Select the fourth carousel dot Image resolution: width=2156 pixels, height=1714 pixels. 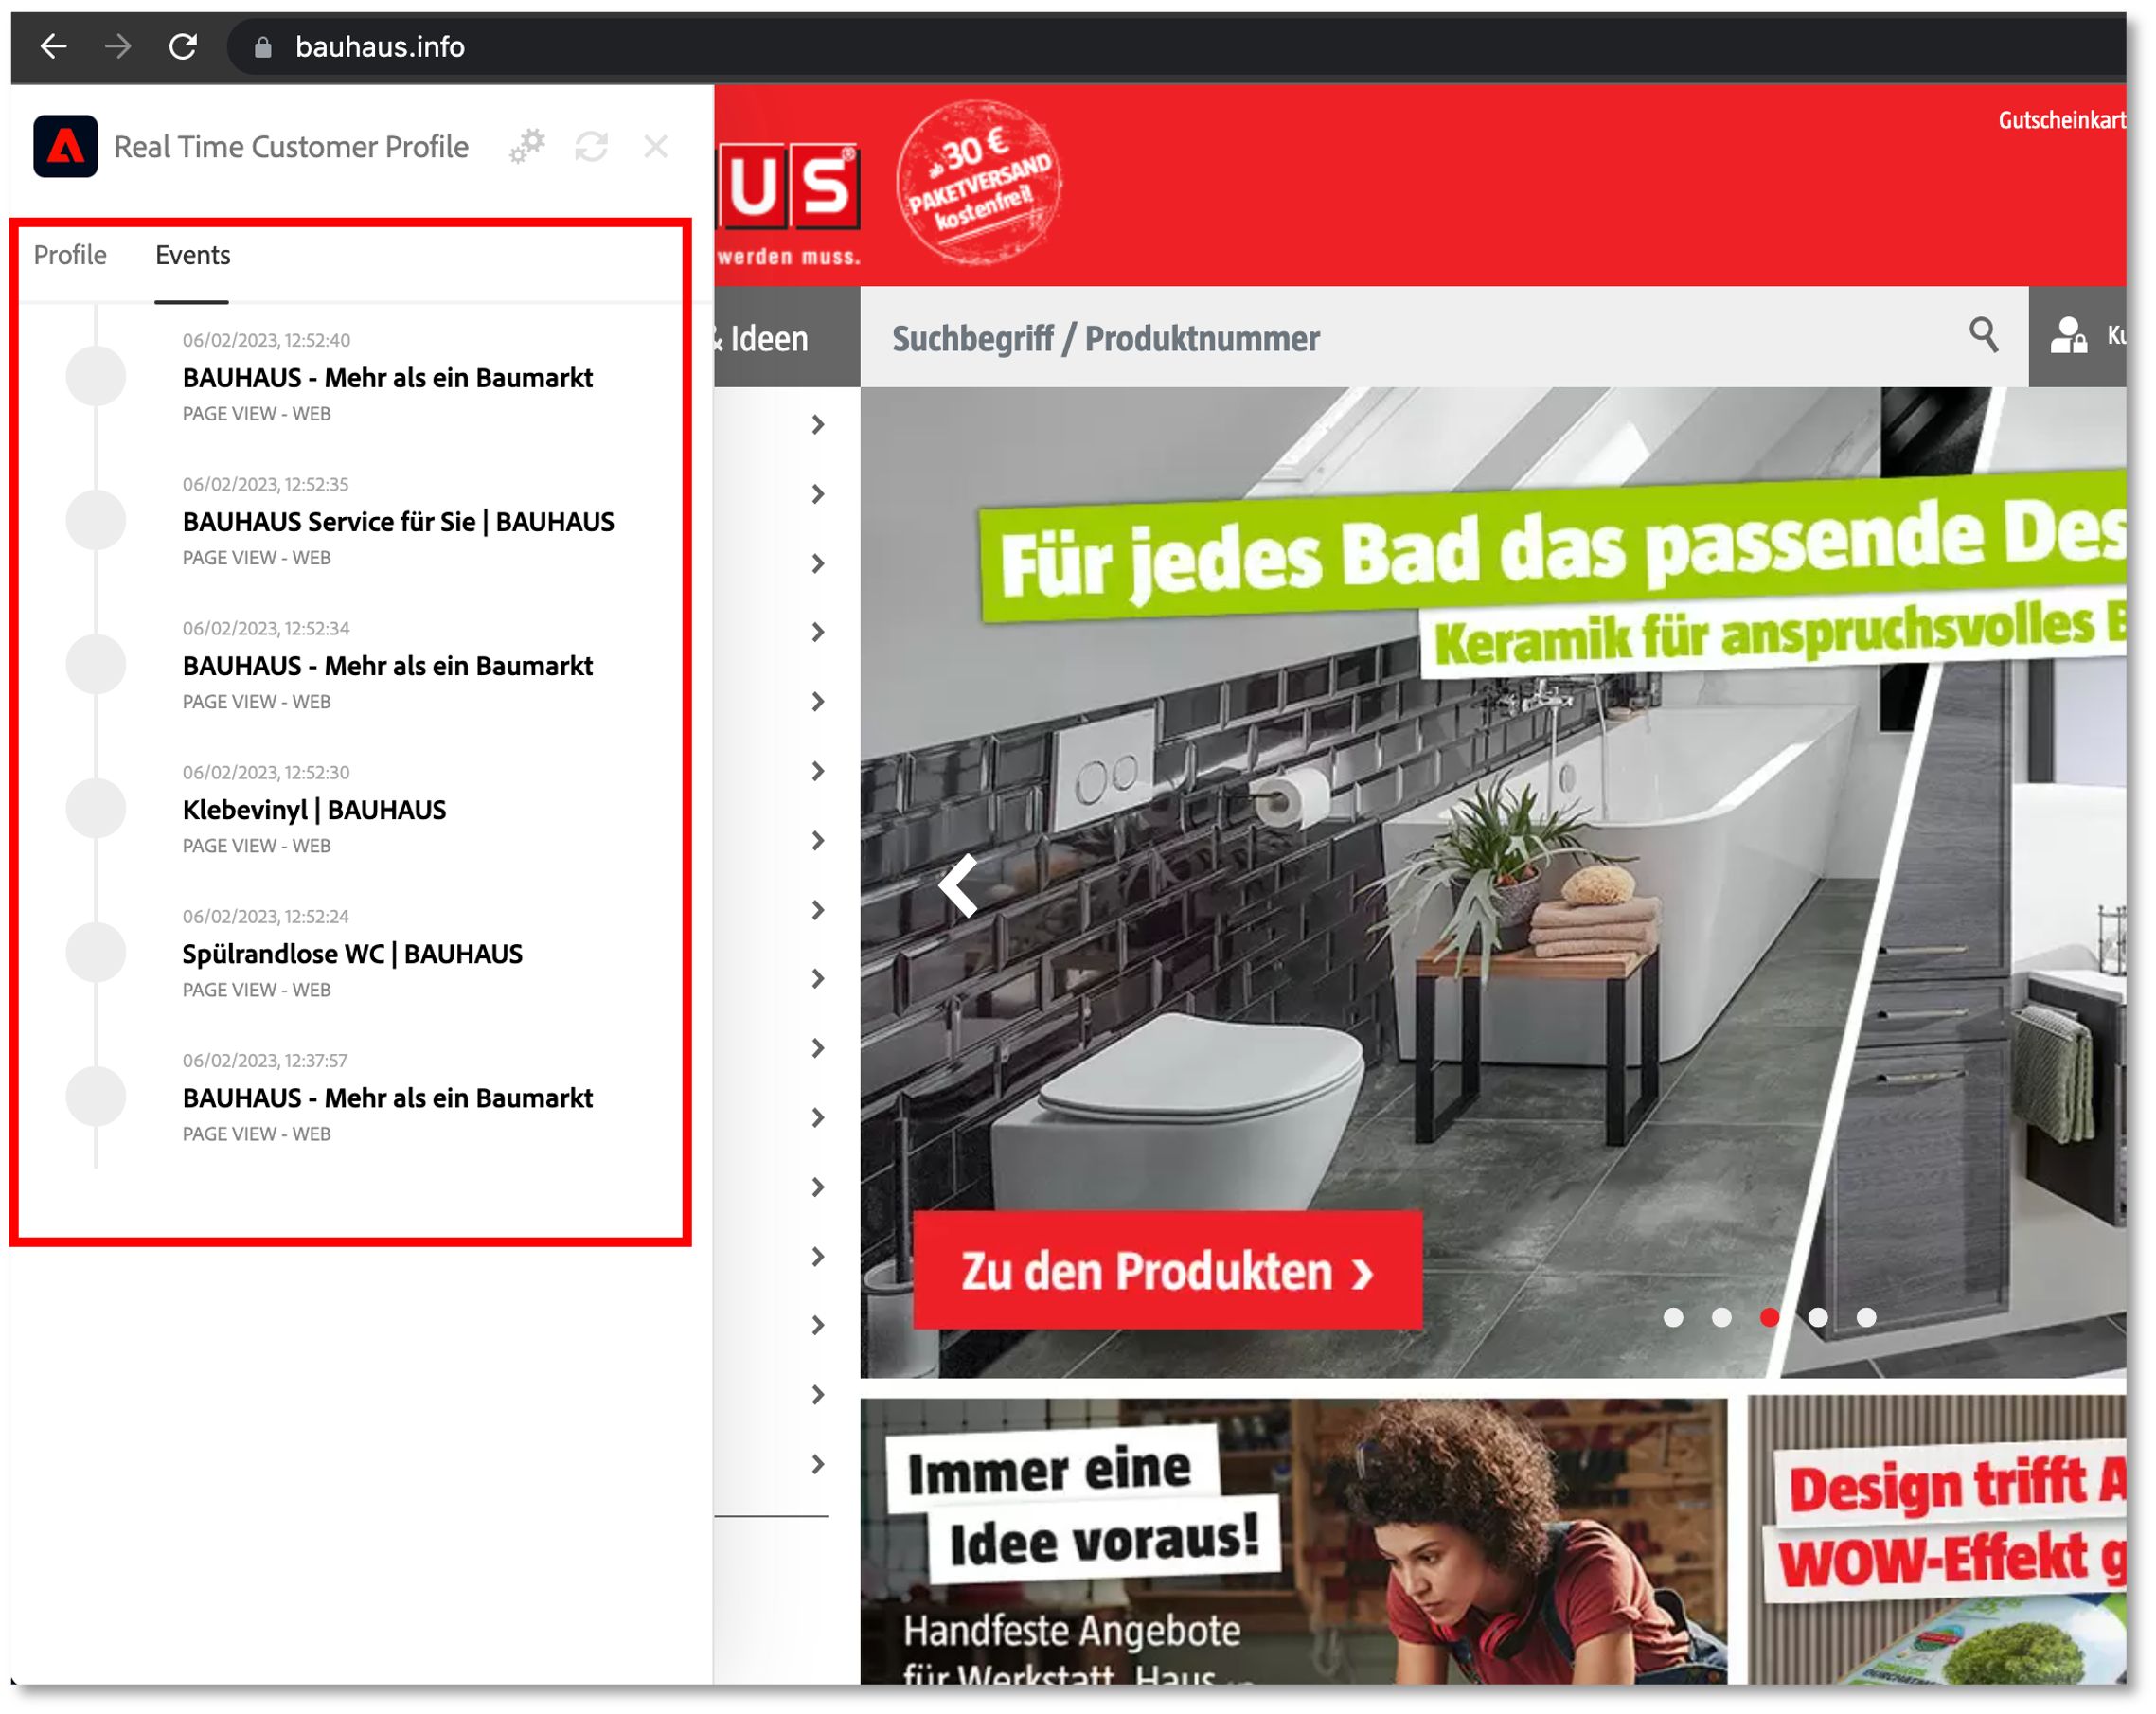(1818, 1317)
